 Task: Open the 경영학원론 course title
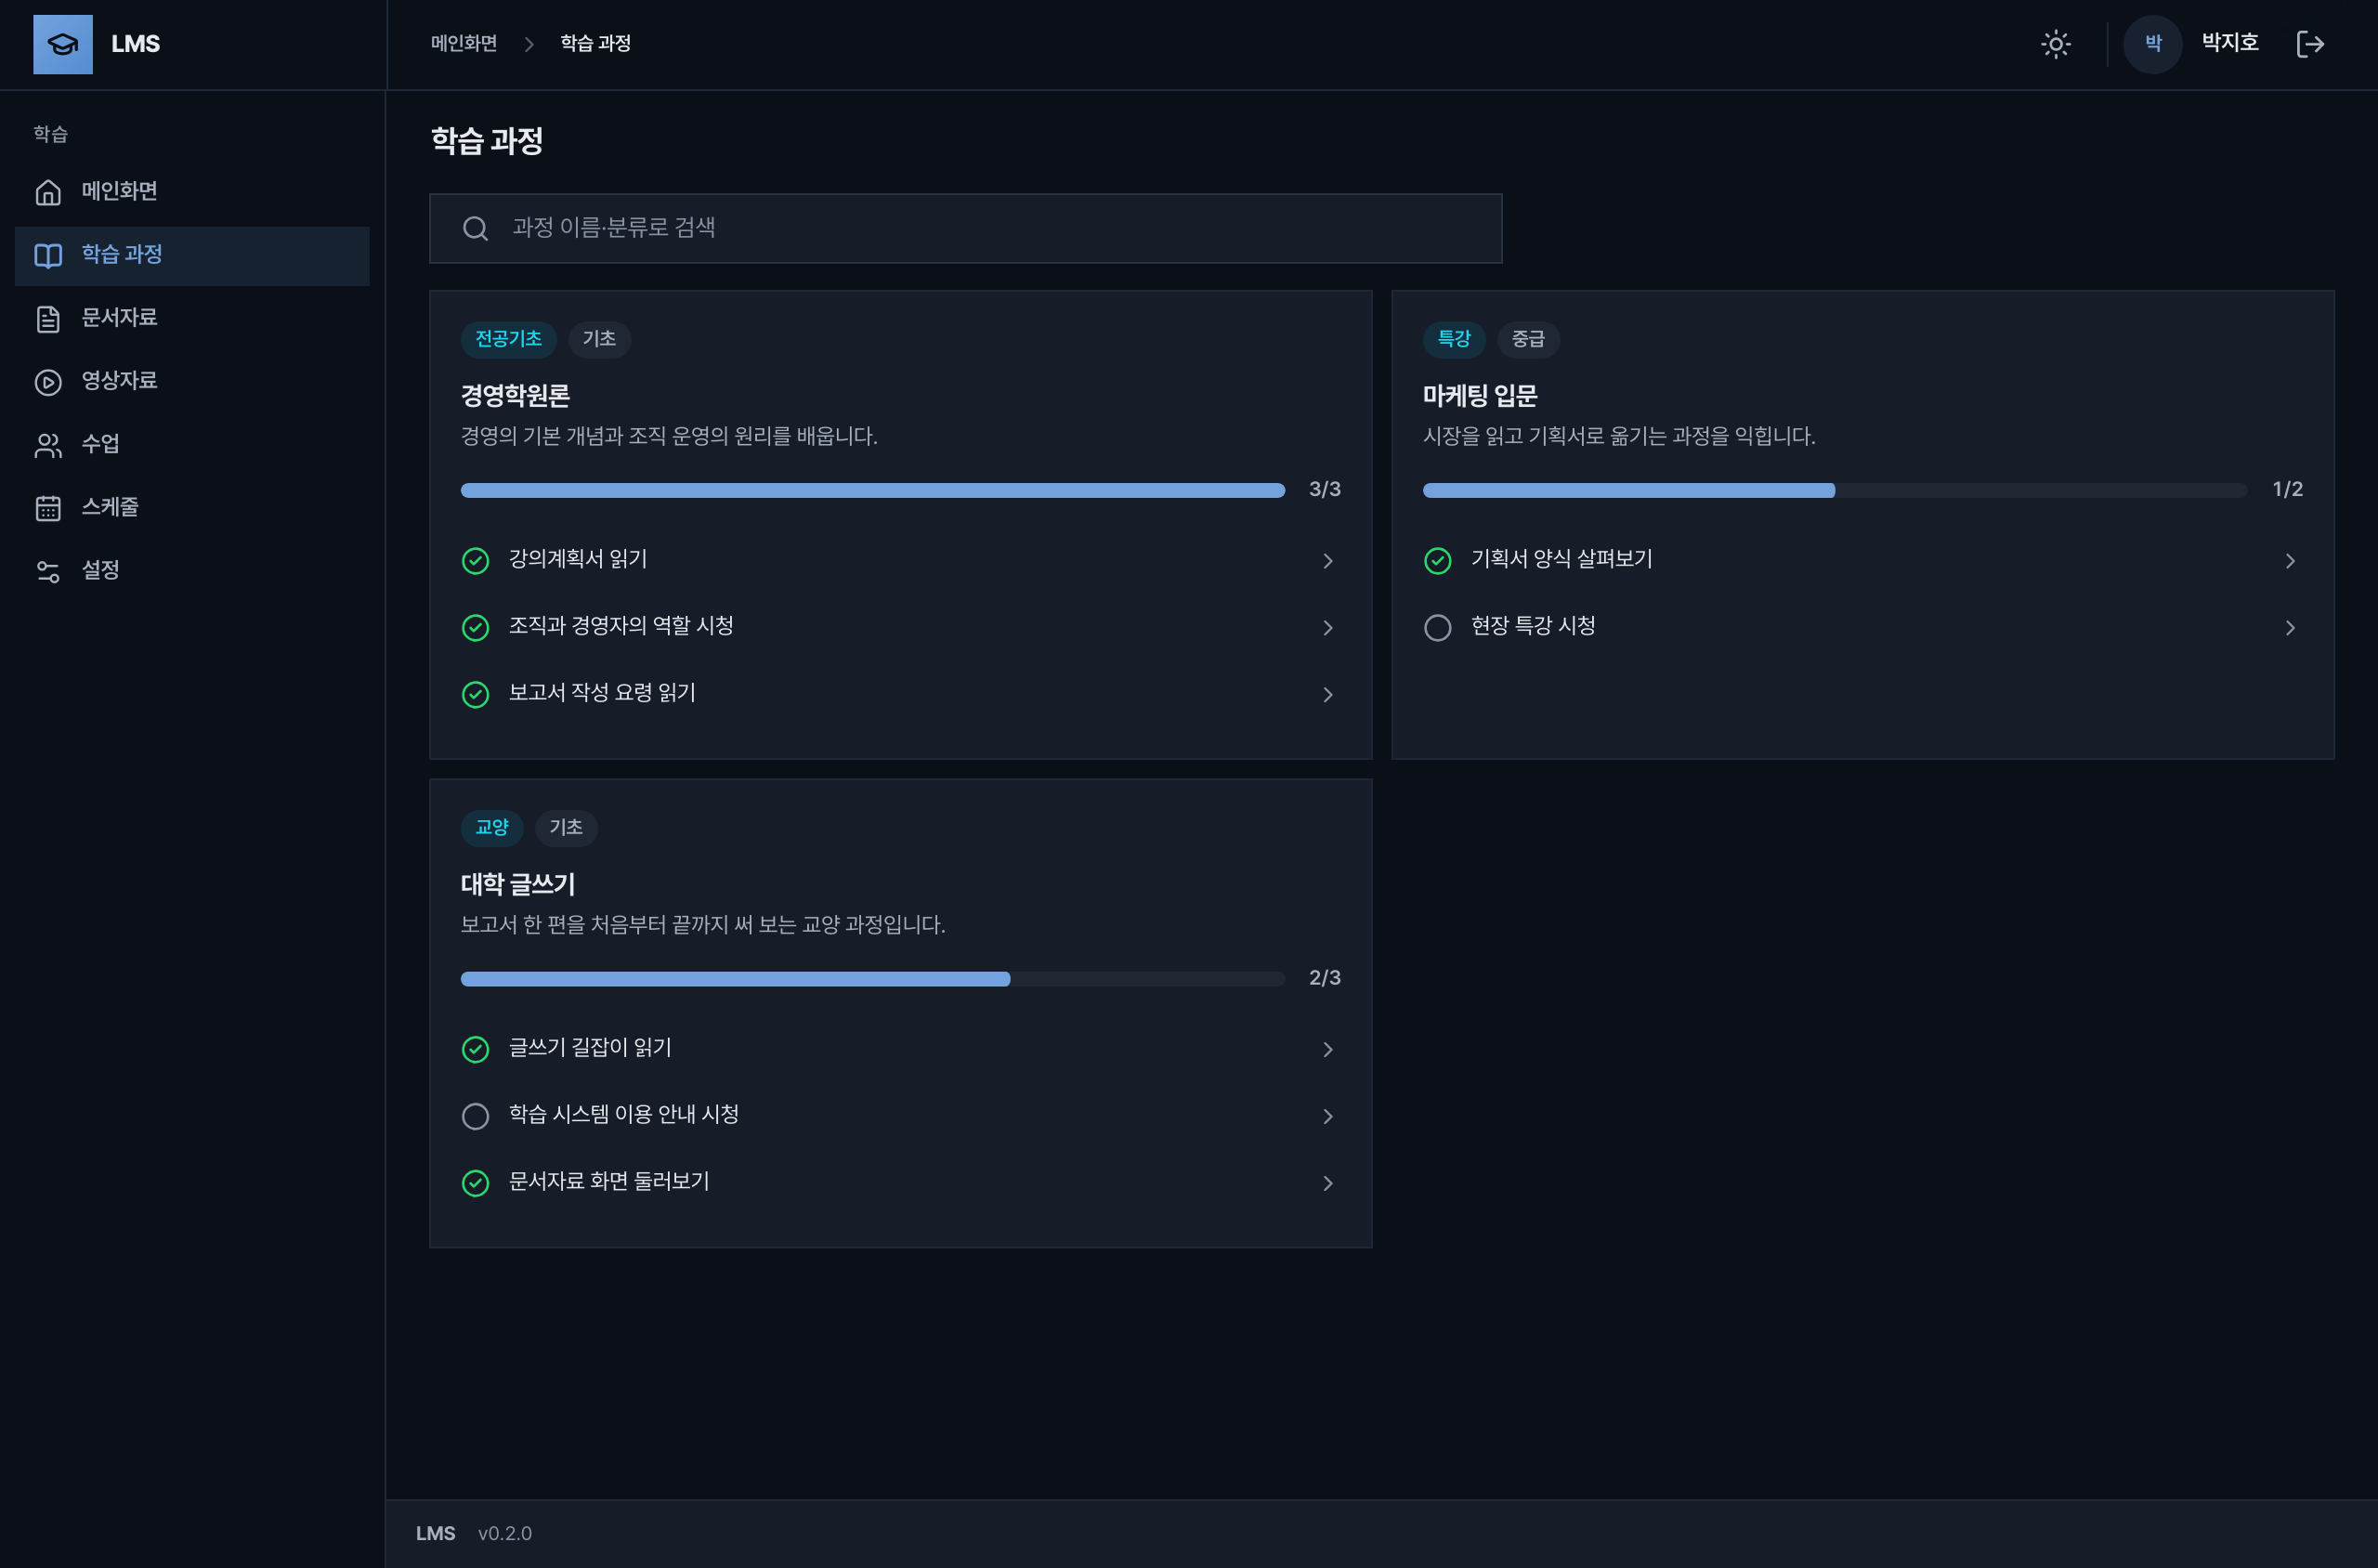[515, 396]
